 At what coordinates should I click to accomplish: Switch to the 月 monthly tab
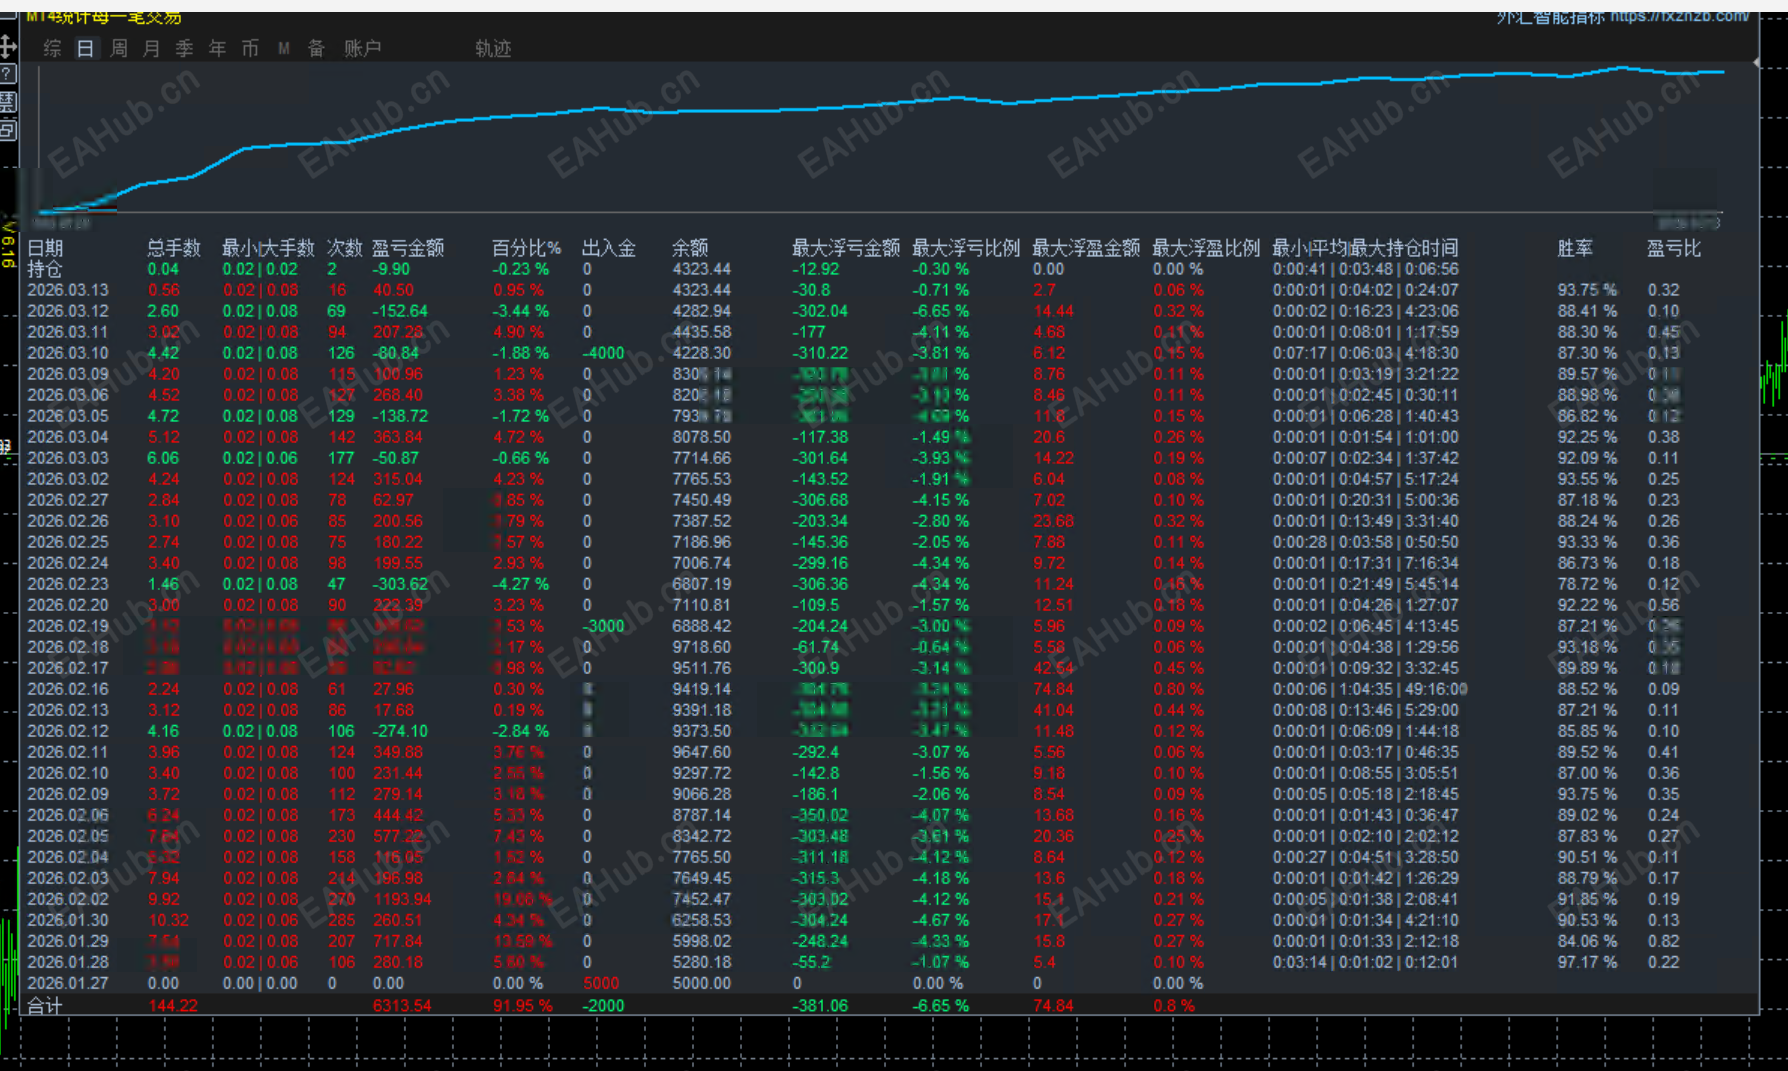point(152,48)
